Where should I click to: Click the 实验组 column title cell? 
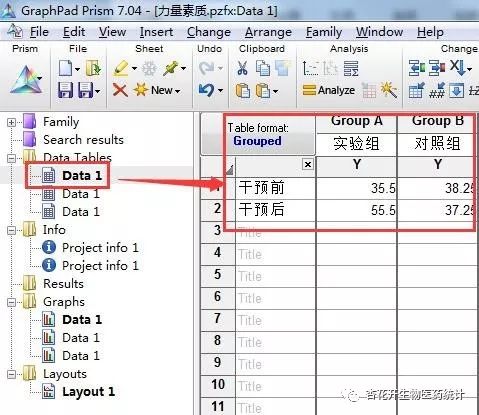(x=356, y=144)
